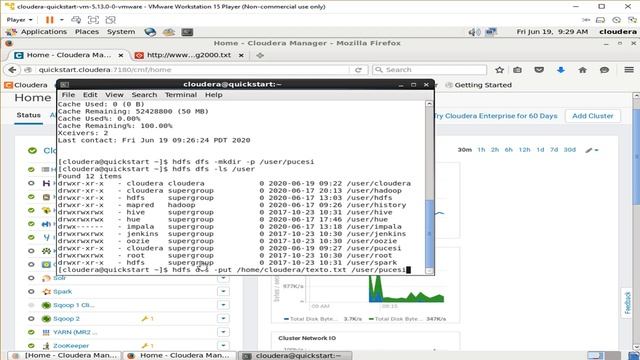This screenshot has width=640, height=360.
Task: Click the Spark service star icon
Action: [x=46, y=291]
